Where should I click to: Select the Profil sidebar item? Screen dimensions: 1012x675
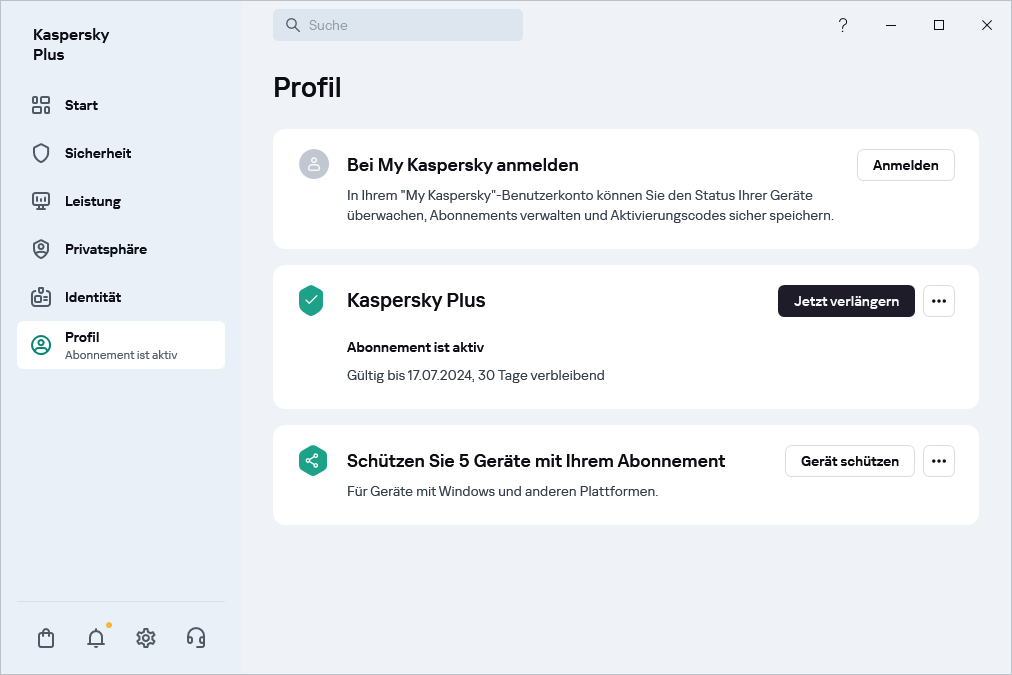coord(120,345)
